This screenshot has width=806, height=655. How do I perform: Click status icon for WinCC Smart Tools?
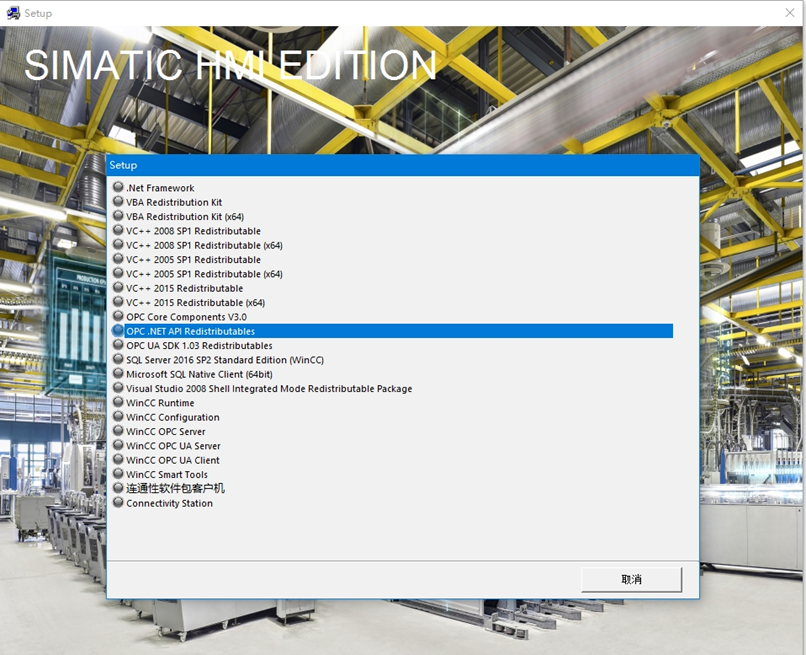click(x=118, y=474)
